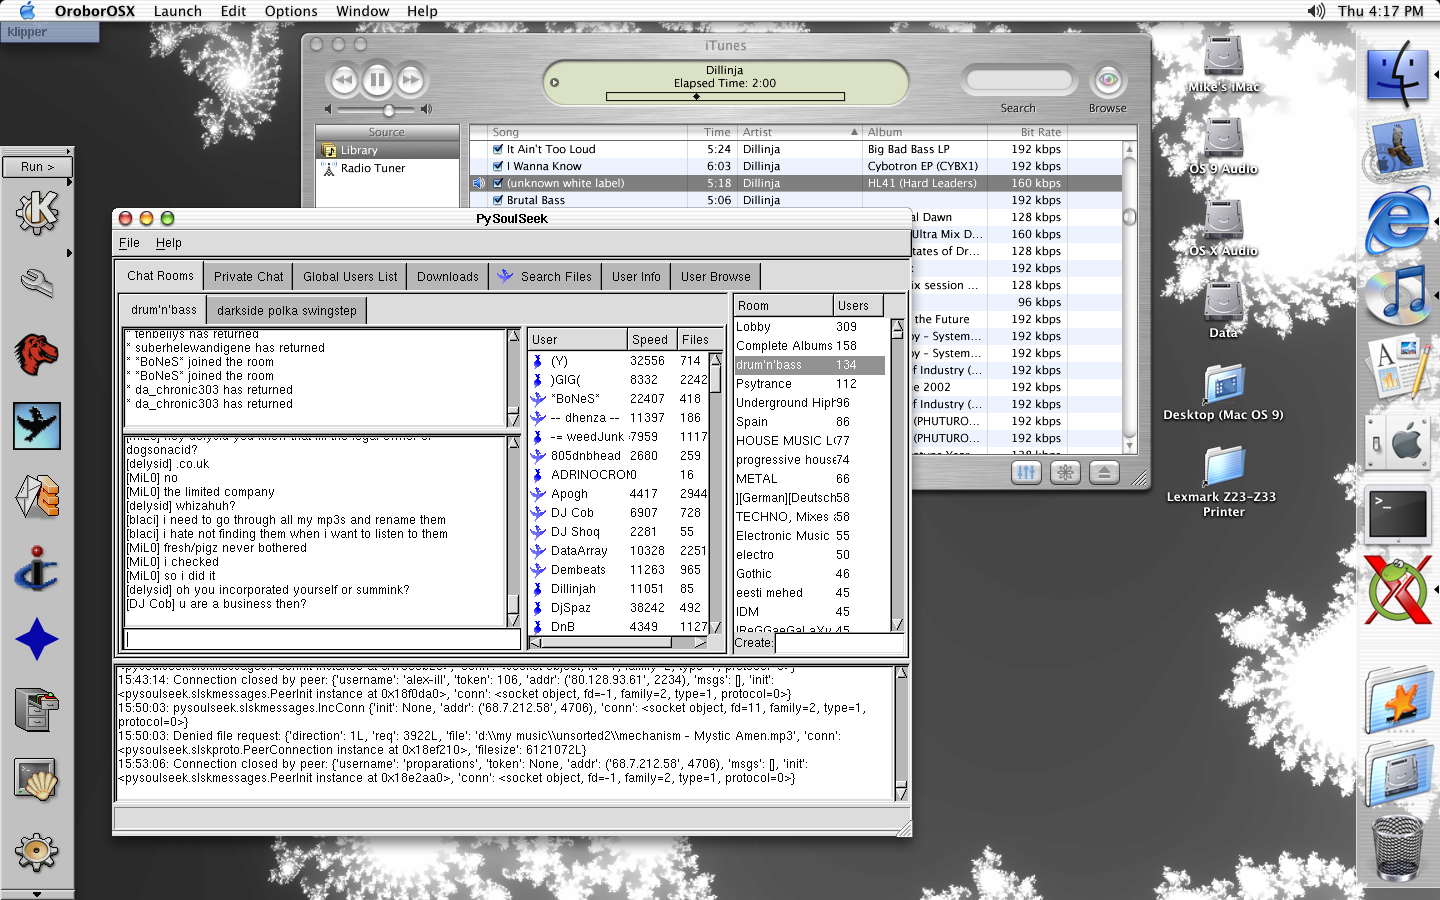Open PySoulSeek File menu
This screenshot has height=900, width=1440.
point(129,243)
